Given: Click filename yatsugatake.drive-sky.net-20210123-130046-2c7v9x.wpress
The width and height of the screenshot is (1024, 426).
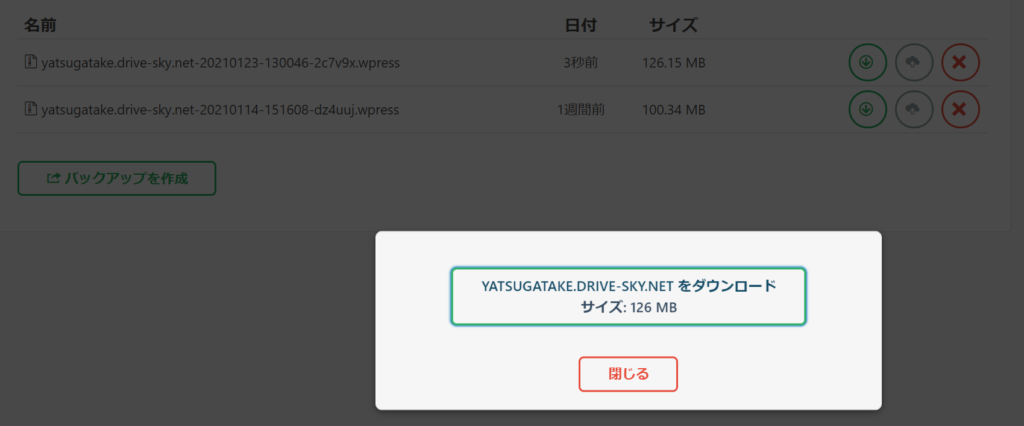Looking at the screenshot, I should pyautogui.click(x=221, y=63).
